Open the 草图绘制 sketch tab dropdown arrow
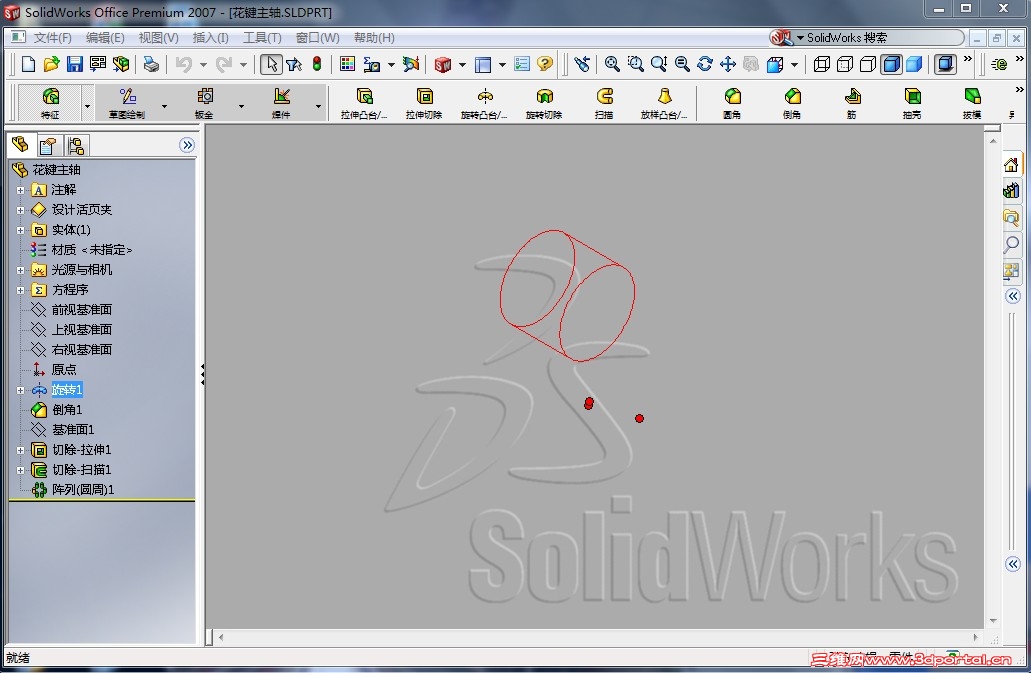Image resolution: width=1031 pixels, height=673 pixels. tap(164, 106)
